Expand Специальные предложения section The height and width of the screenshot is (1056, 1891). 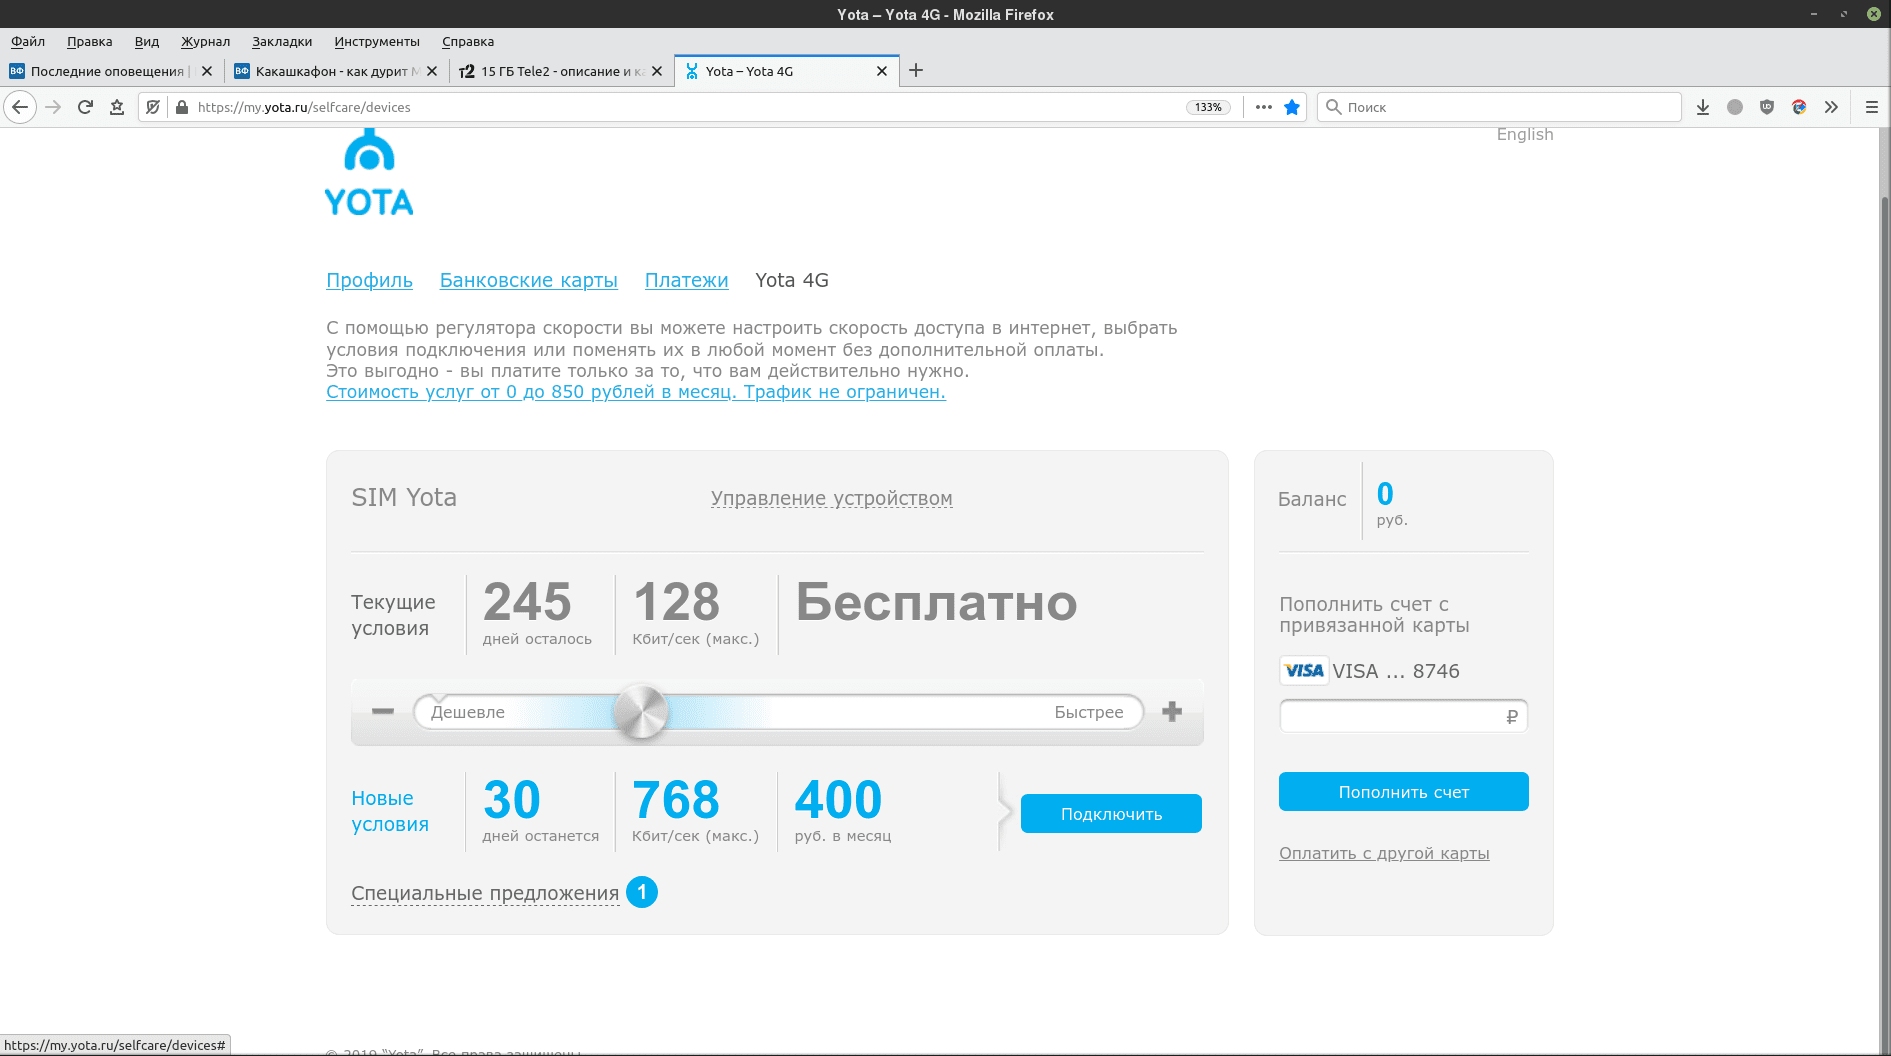pos(485,893)
